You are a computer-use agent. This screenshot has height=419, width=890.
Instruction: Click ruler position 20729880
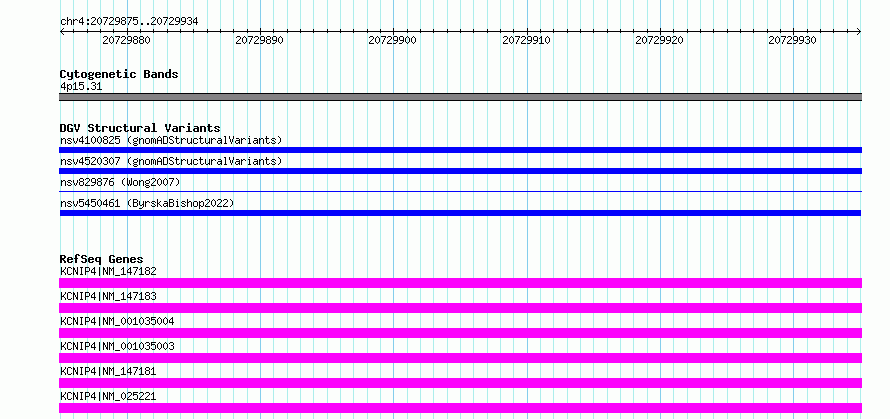pos(126,40)
